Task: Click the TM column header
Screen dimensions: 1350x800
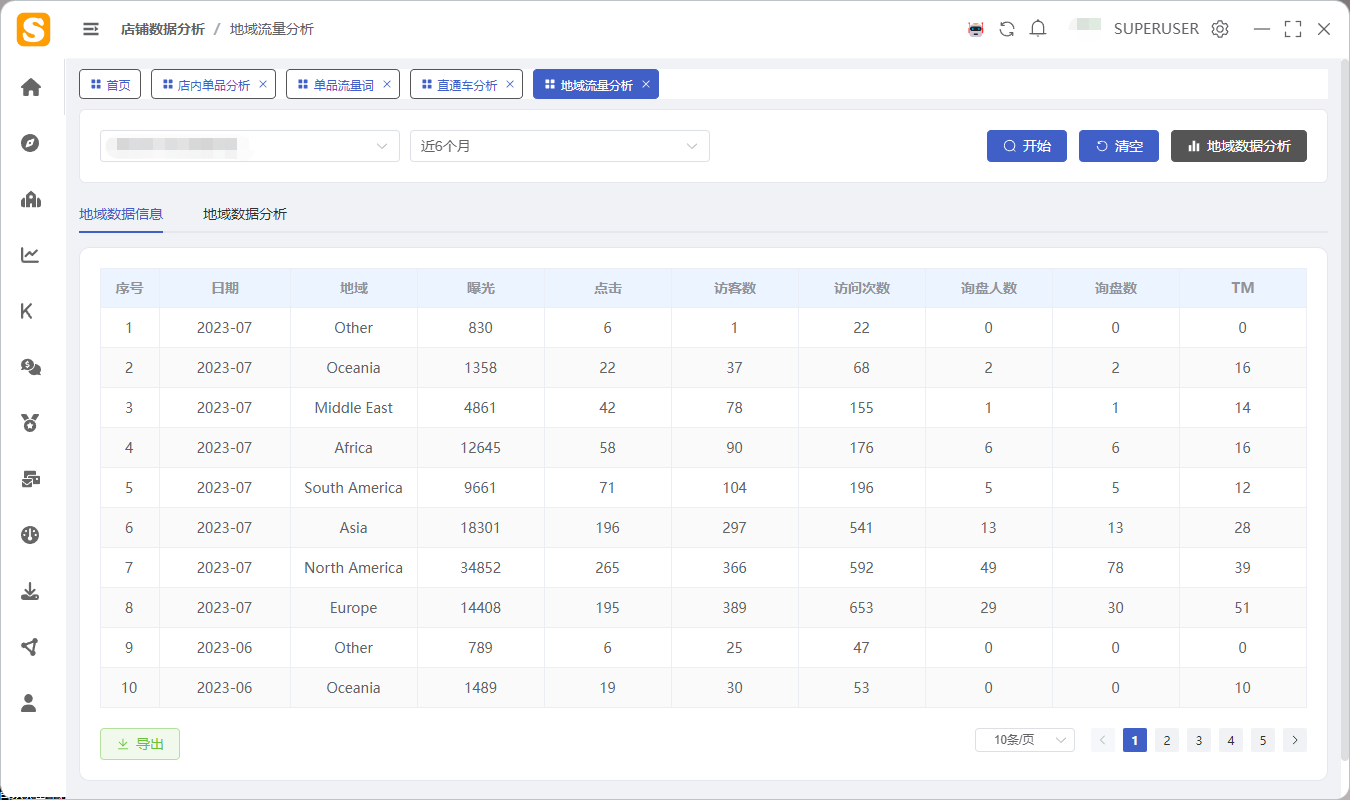Action: click(x=1243, y=288)
